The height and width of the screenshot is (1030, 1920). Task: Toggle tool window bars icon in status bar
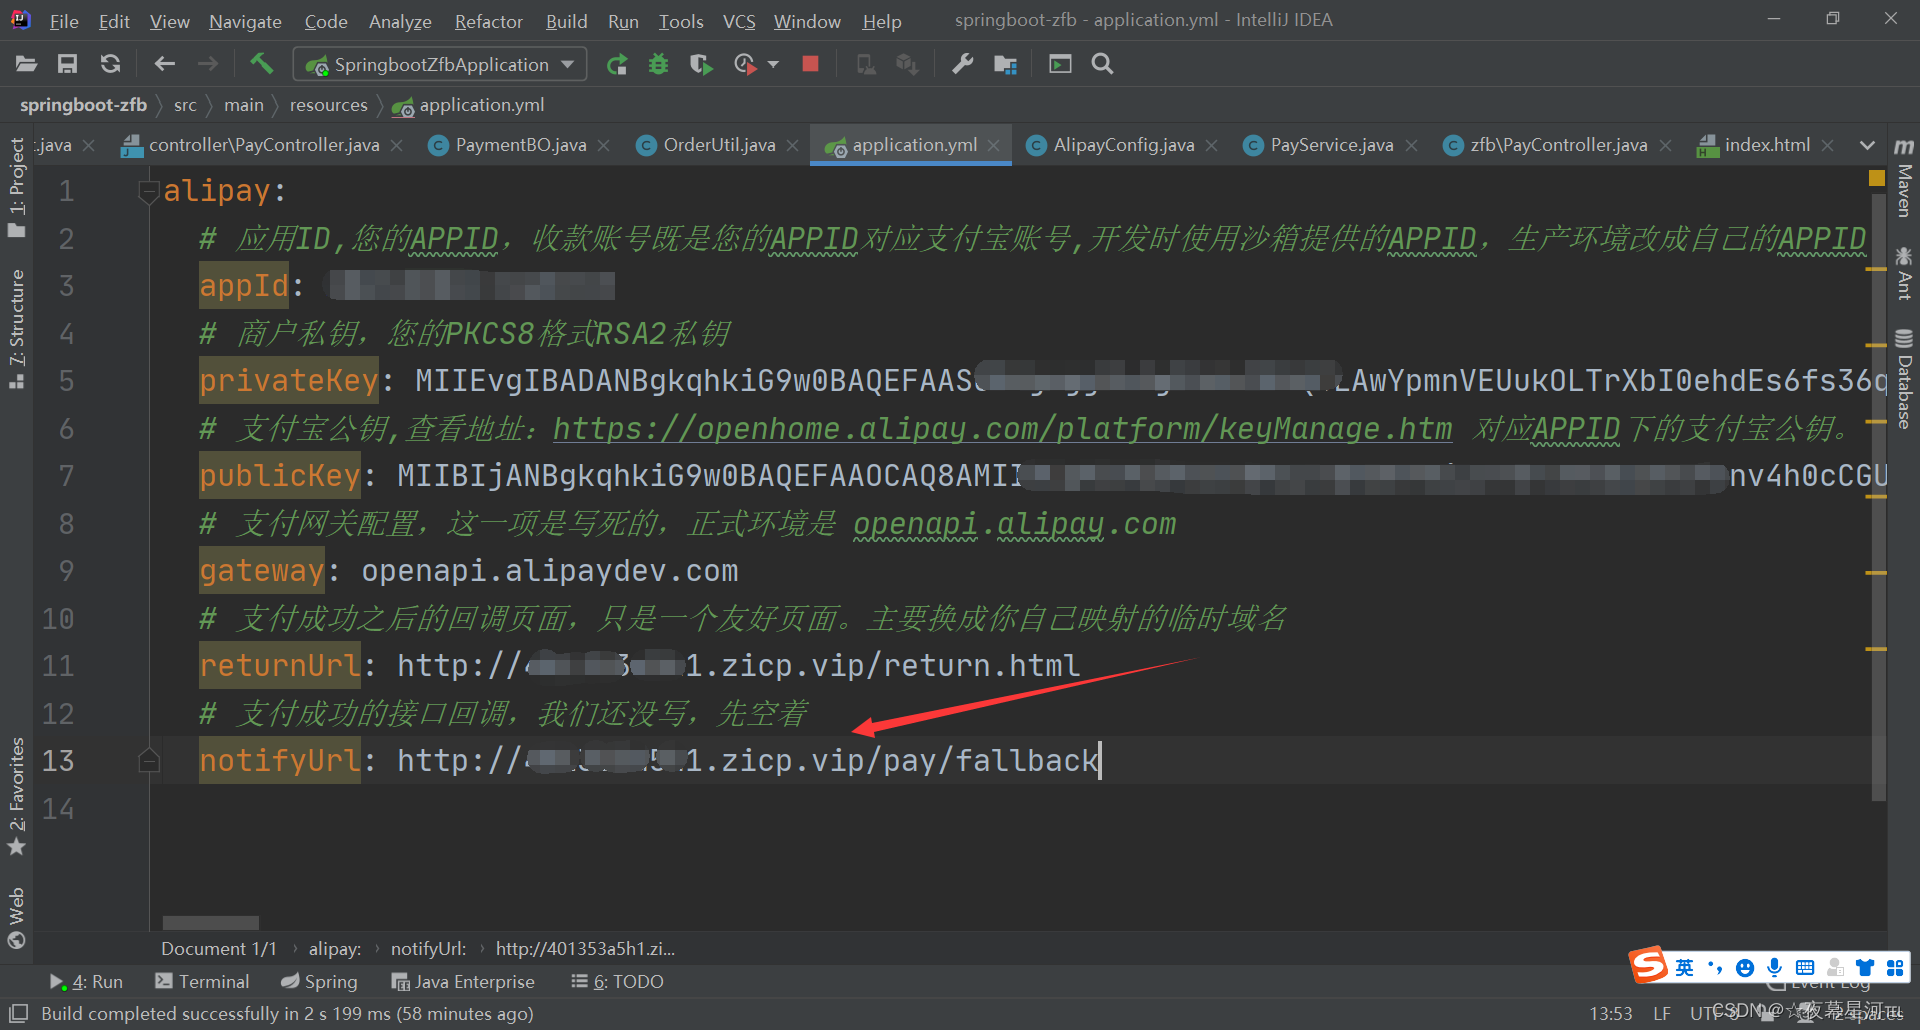18,1013
